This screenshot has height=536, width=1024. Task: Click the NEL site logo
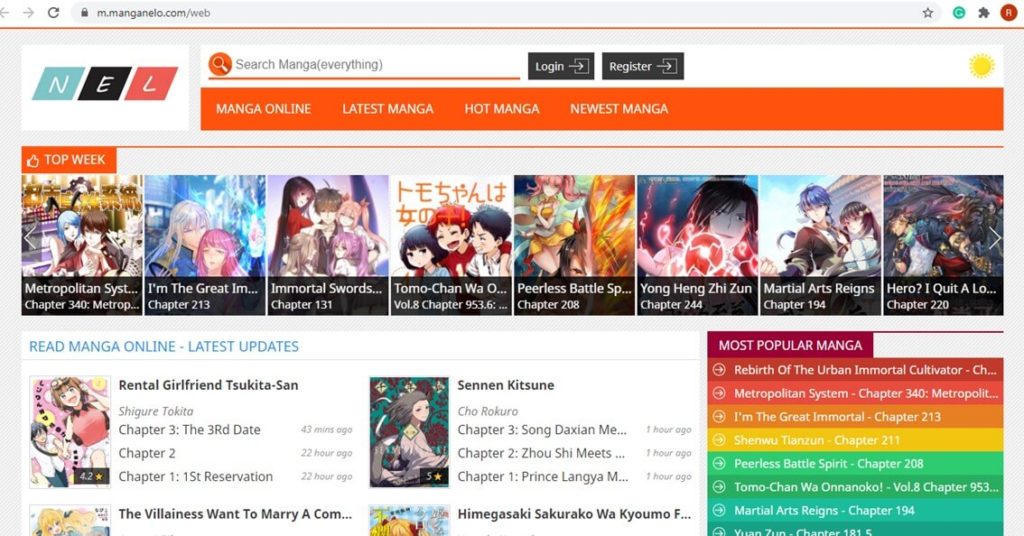(105, 85)
